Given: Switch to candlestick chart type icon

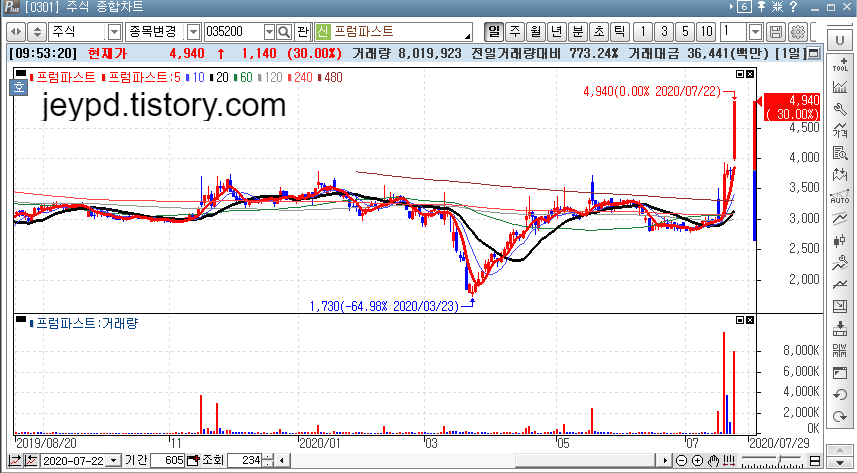Looking at the screenshot, I should pos(840,241).
